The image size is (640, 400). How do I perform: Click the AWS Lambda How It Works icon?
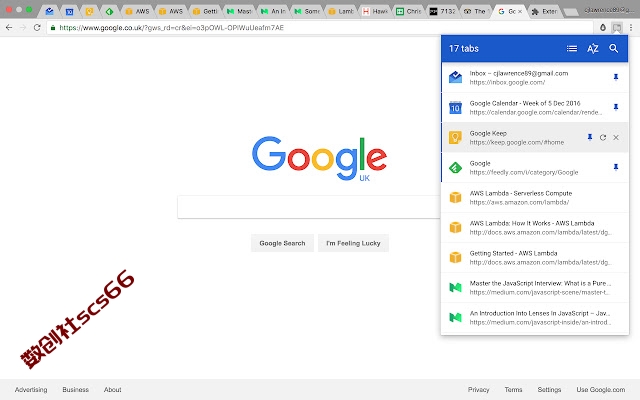click(x=456, y=227)
